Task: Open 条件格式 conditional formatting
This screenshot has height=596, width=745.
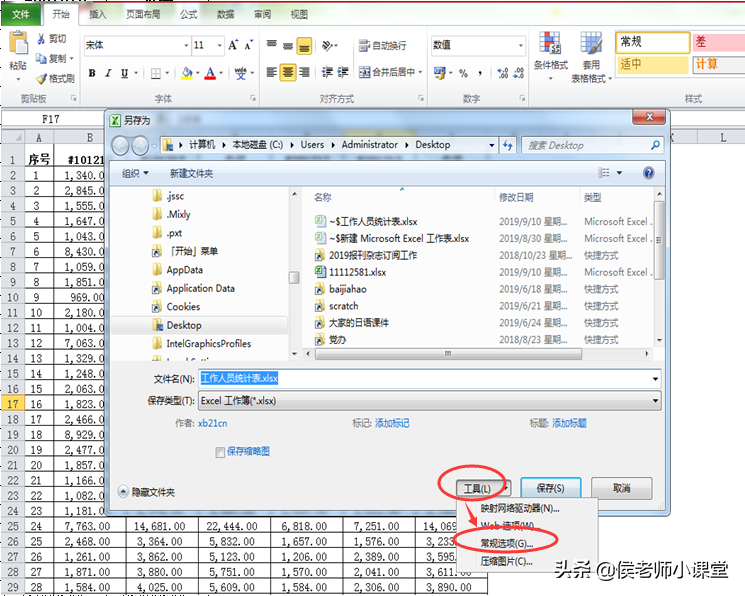Action: 550,55
